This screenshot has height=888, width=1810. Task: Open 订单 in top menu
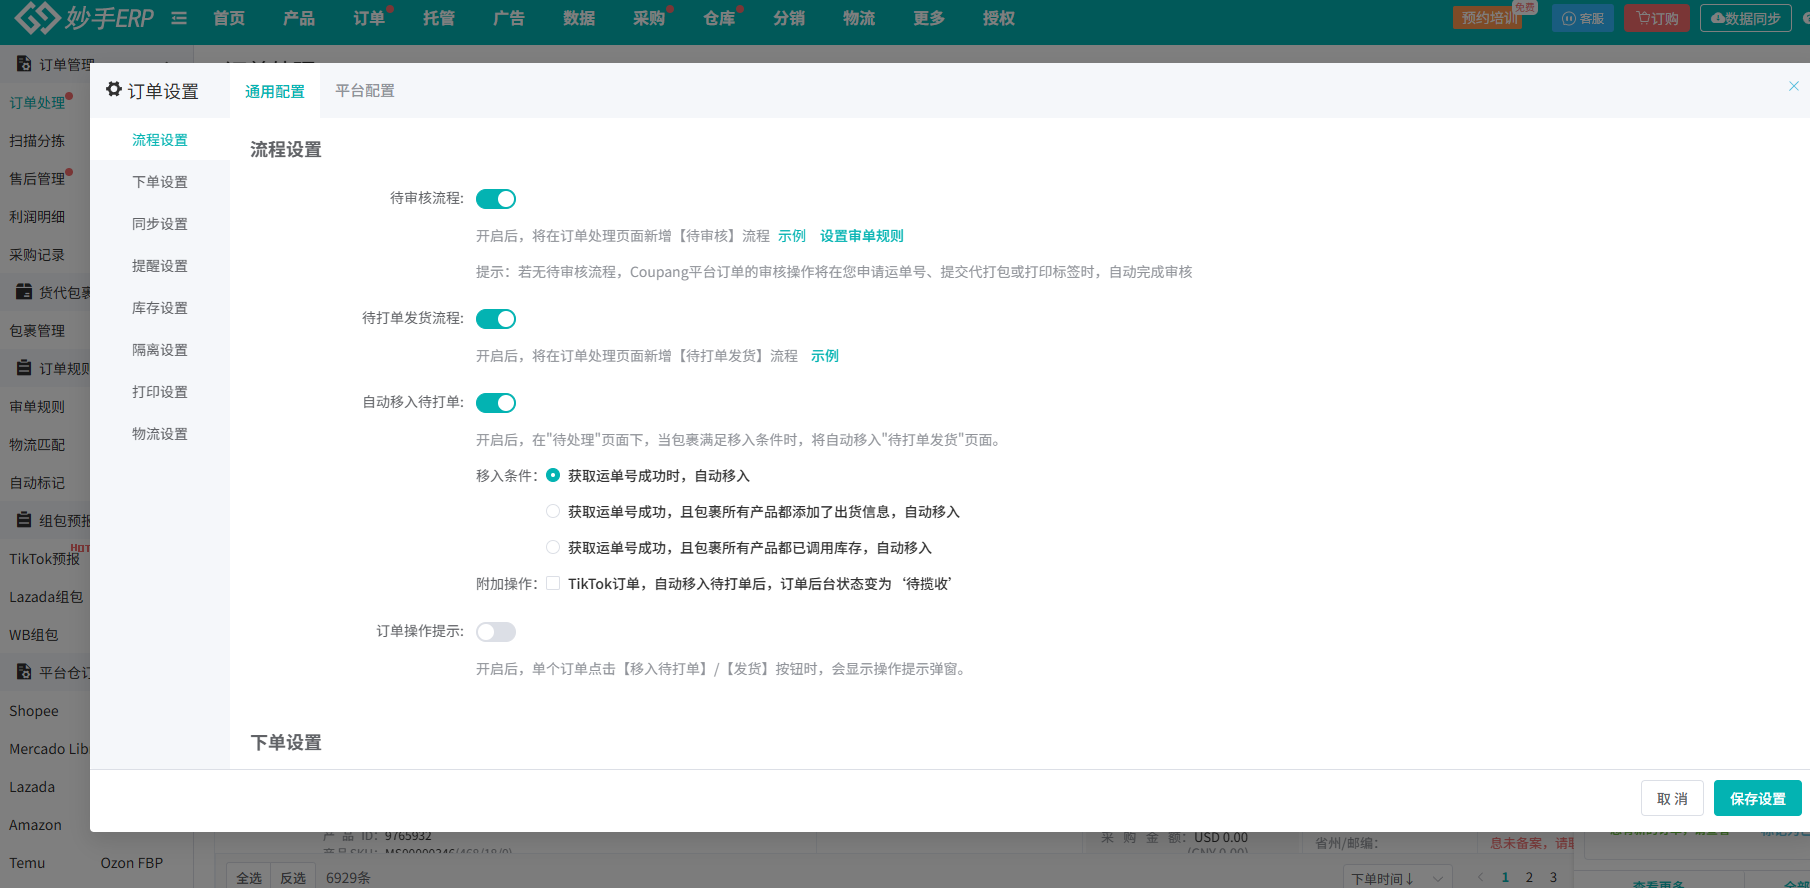point(369,18)
